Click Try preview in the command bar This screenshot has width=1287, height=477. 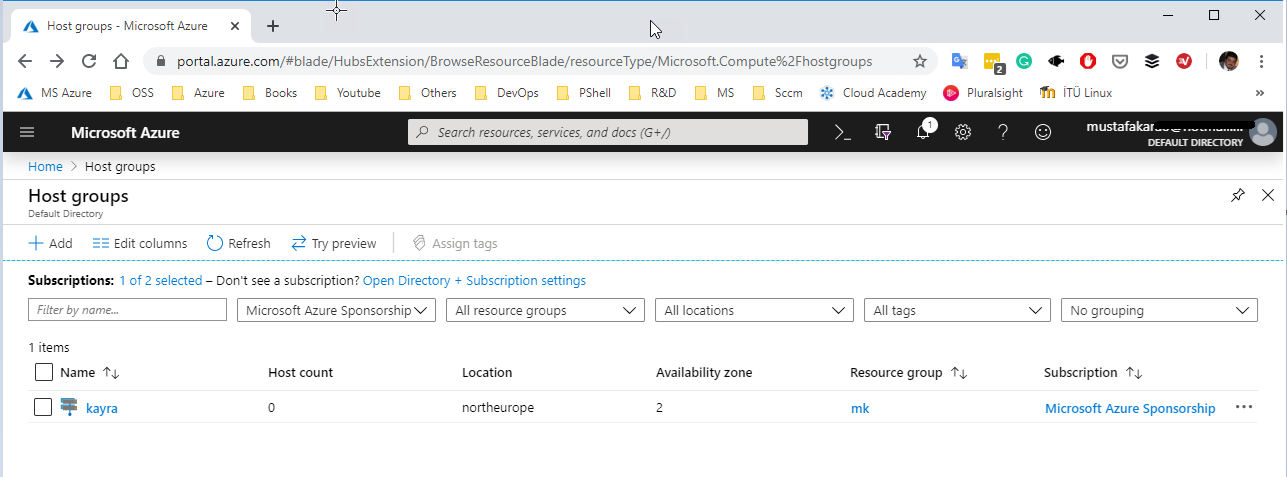tap(333, 243)
